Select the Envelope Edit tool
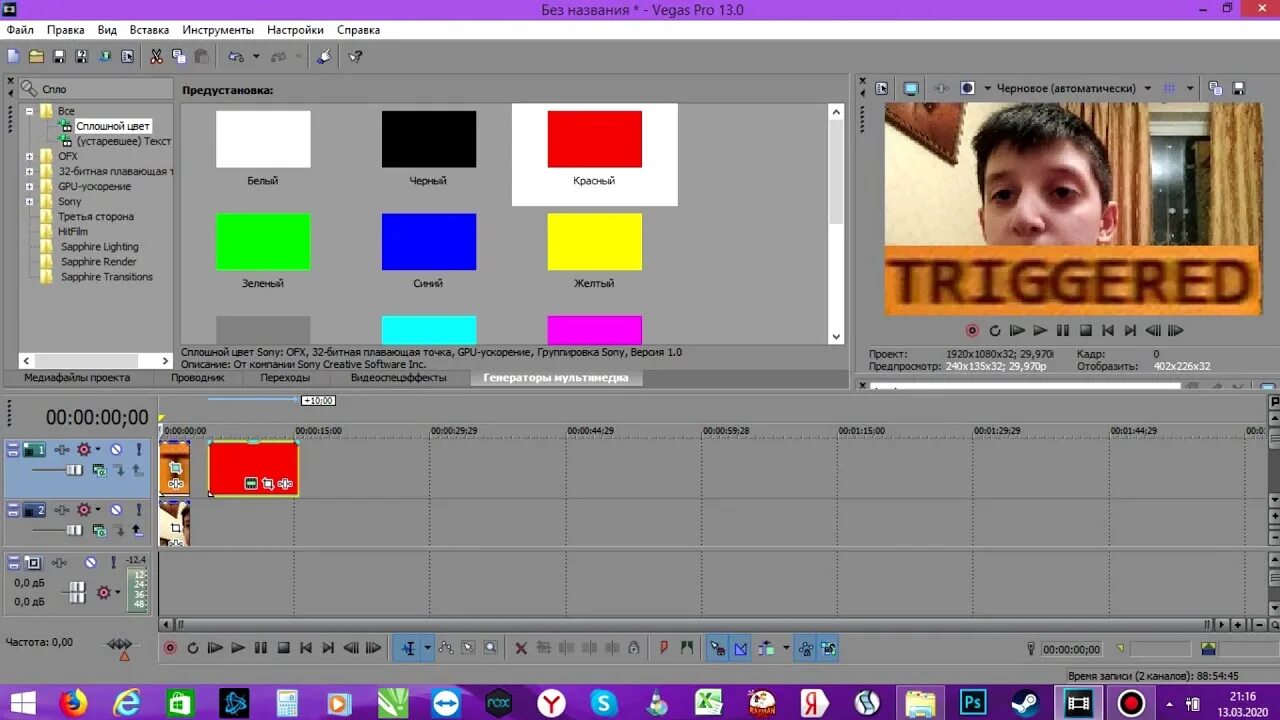This screenshot has height=720, width=1280. tap(446, 648)
